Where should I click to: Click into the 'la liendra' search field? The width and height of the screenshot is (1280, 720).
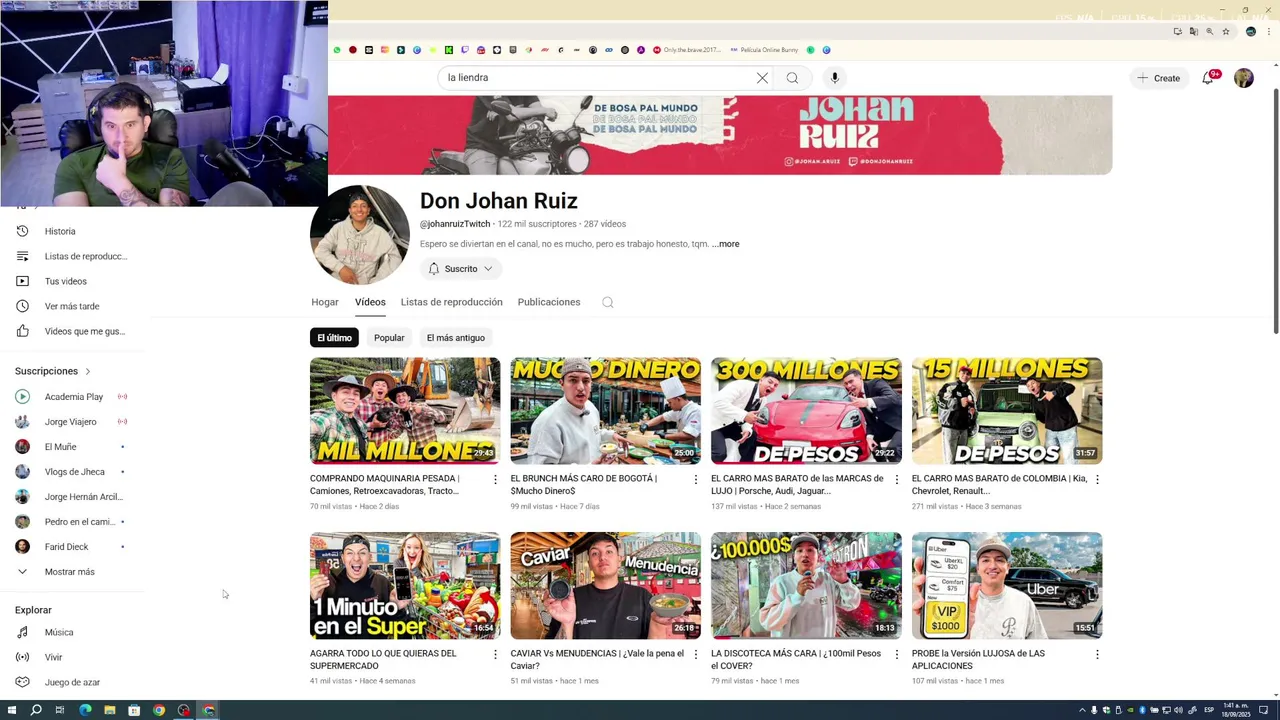(x=595, y=78)
